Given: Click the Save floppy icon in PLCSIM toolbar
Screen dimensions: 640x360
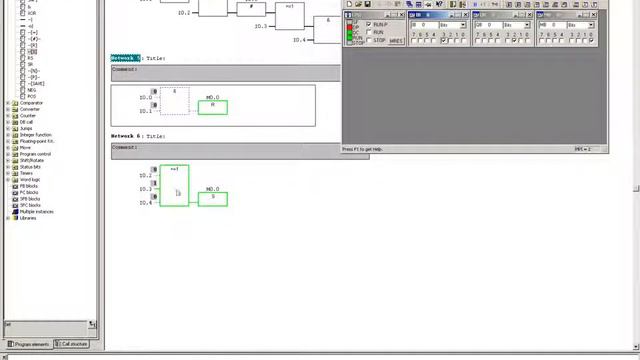Looking at the screenshot, I should [367, 4].
